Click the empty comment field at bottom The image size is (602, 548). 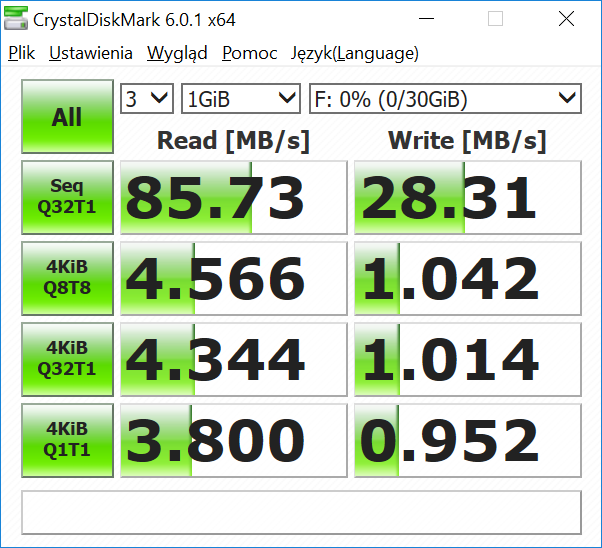301,512
